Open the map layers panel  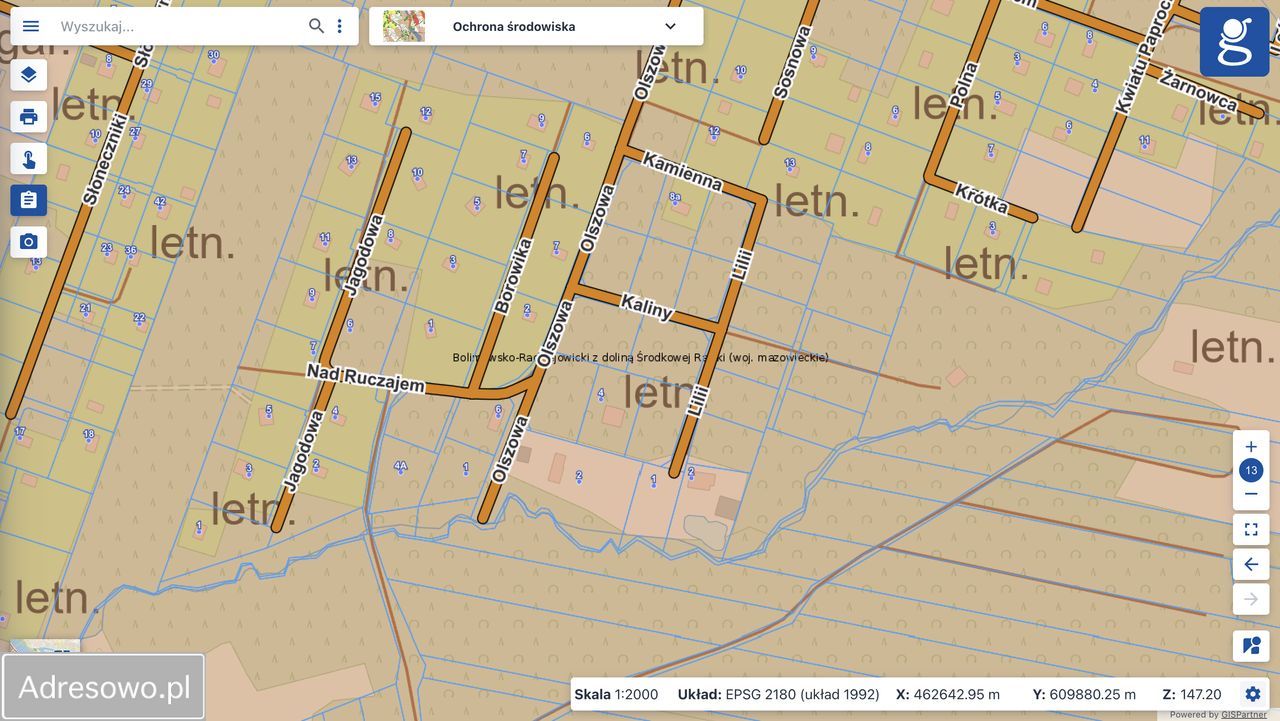(28, 75)
